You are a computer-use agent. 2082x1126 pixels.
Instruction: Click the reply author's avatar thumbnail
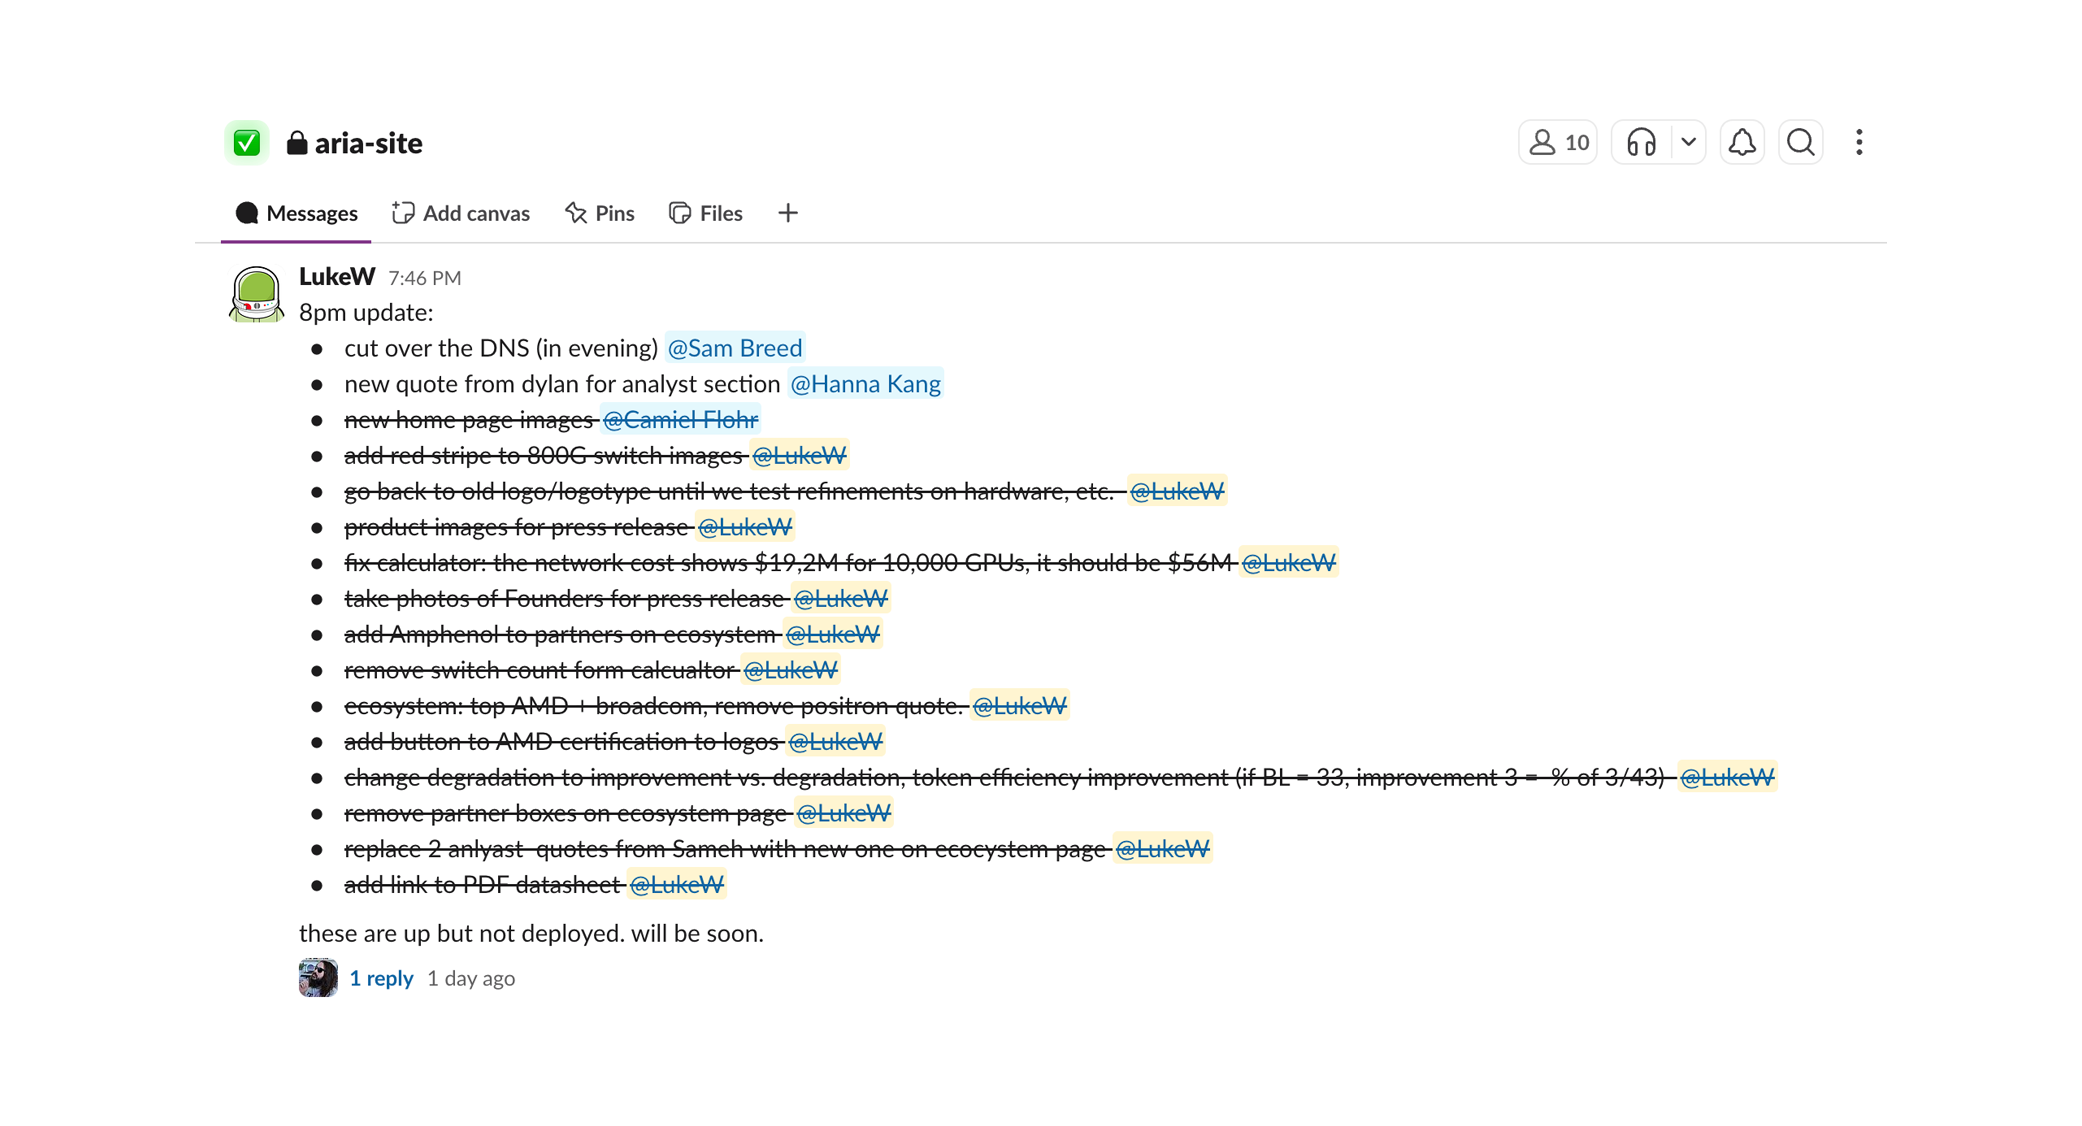click(x=318, y=978)
